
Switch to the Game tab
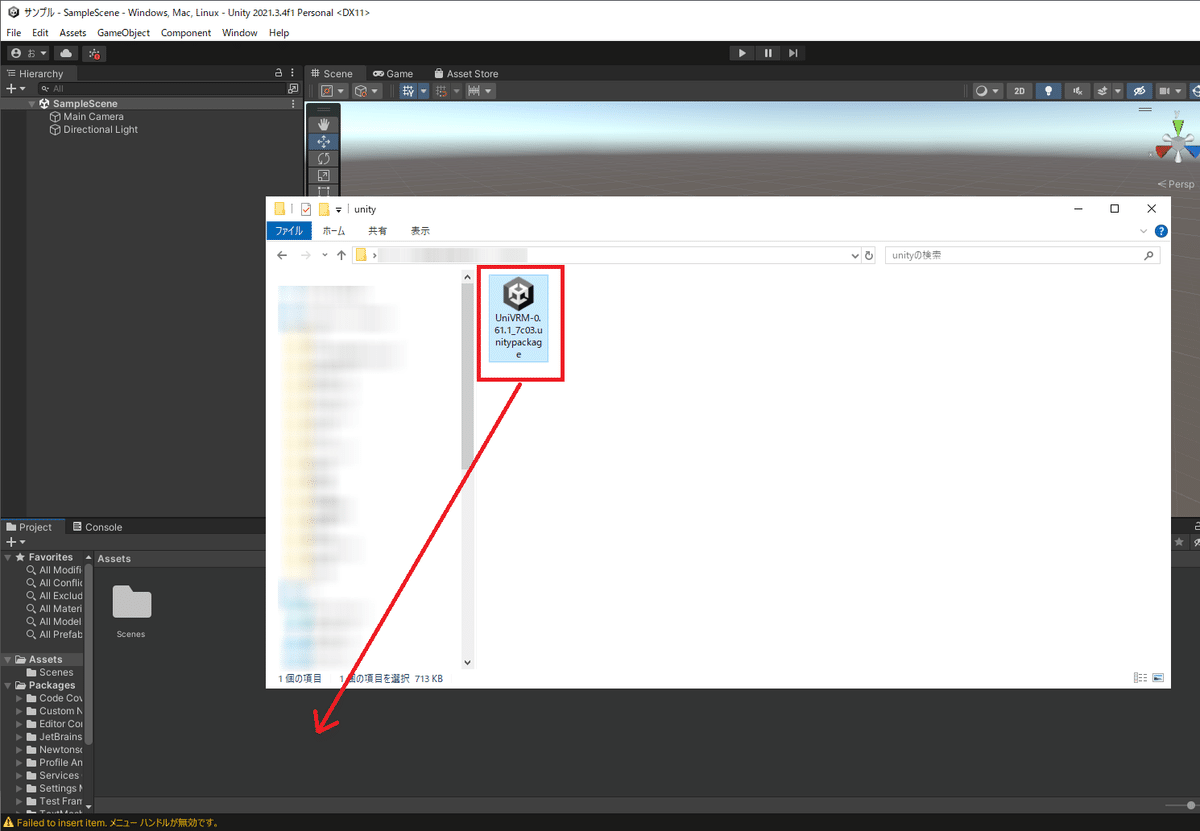tap(393, 73)
